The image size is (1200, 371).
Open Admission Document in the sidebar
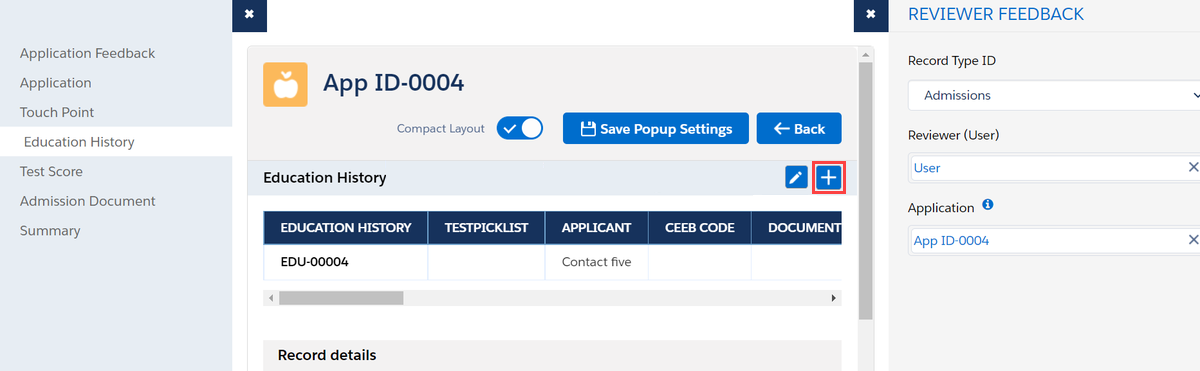pos(88,201)
